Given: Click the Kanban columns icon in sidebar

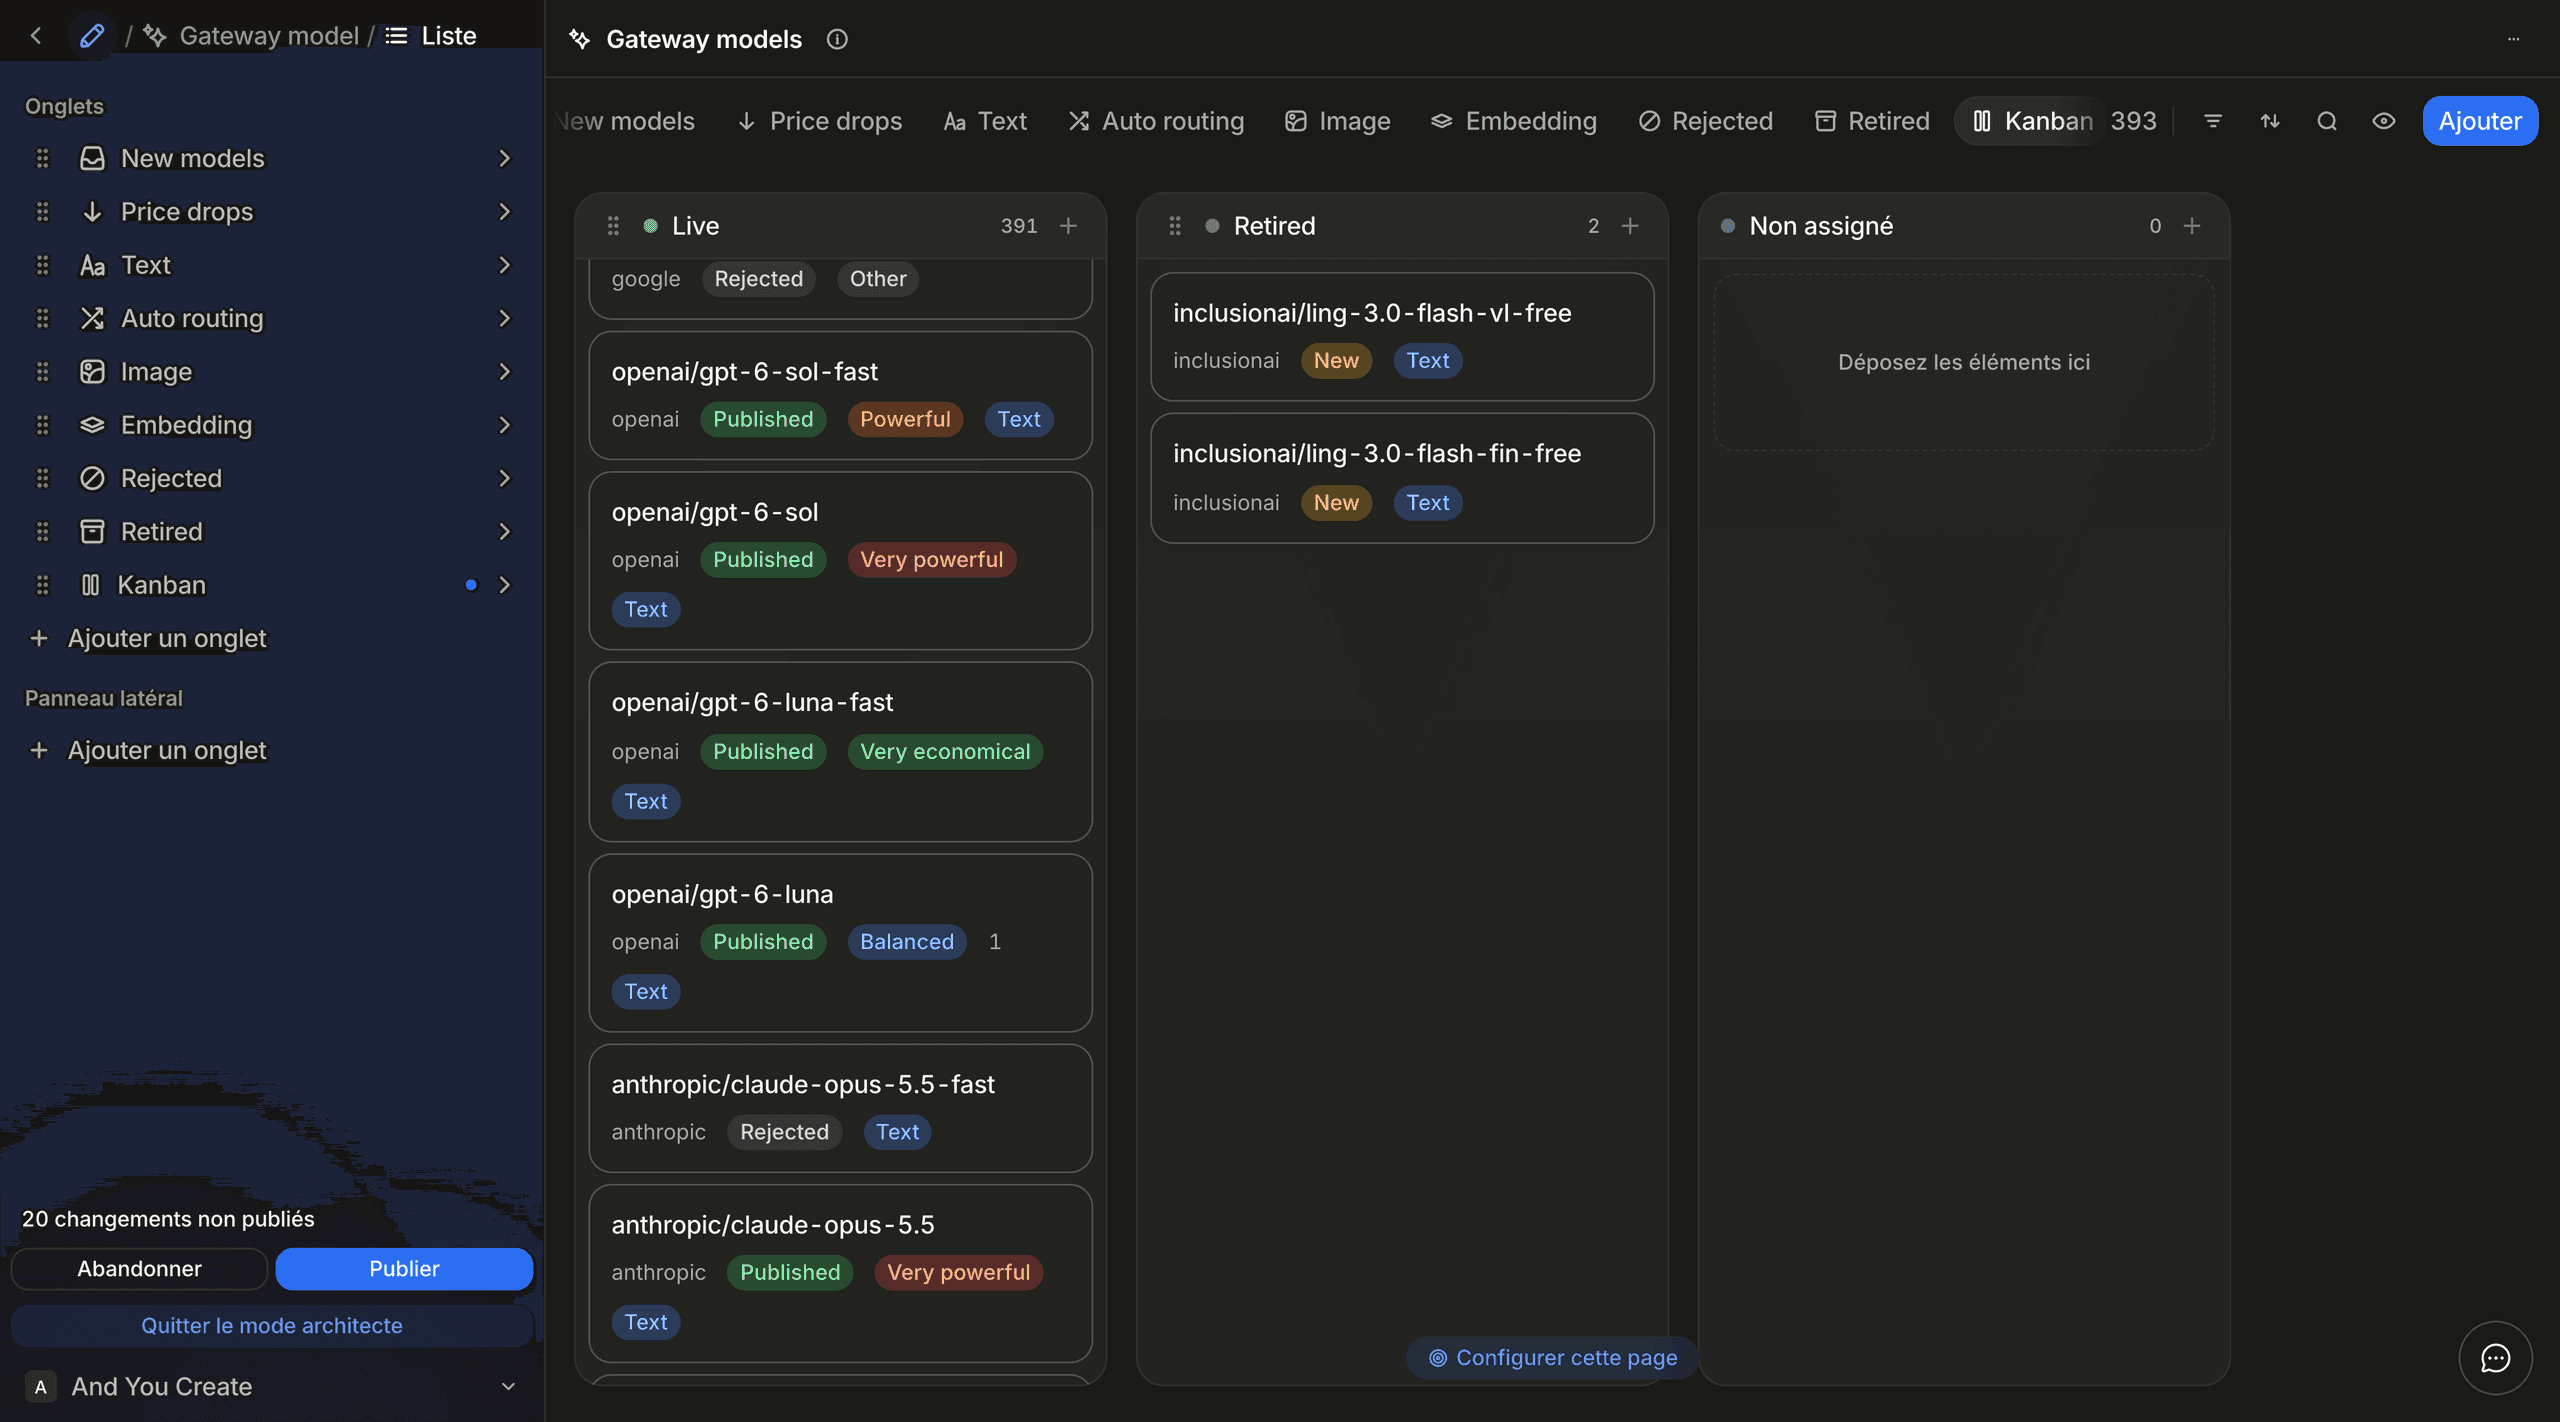Looking at the screenshot, I should (90, 585).
